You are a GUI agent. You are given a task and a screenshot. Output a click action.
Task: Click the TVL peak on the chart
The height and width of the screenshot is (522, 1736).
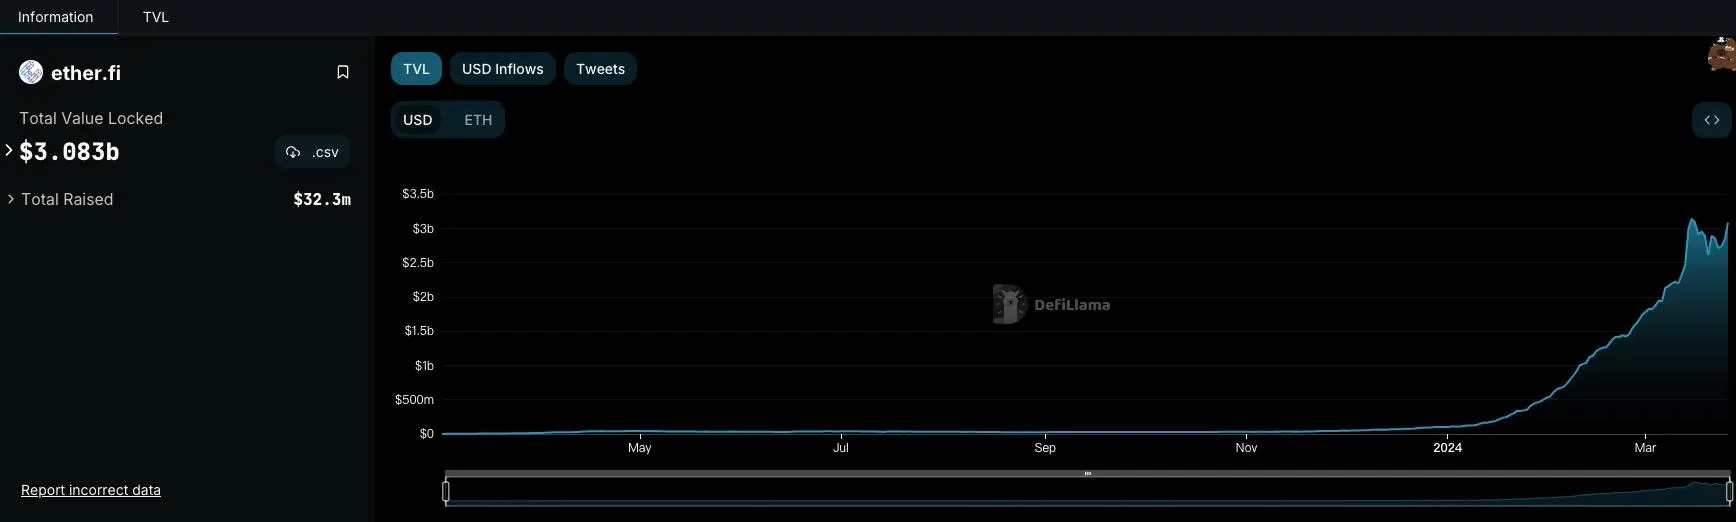[1692, 220]
